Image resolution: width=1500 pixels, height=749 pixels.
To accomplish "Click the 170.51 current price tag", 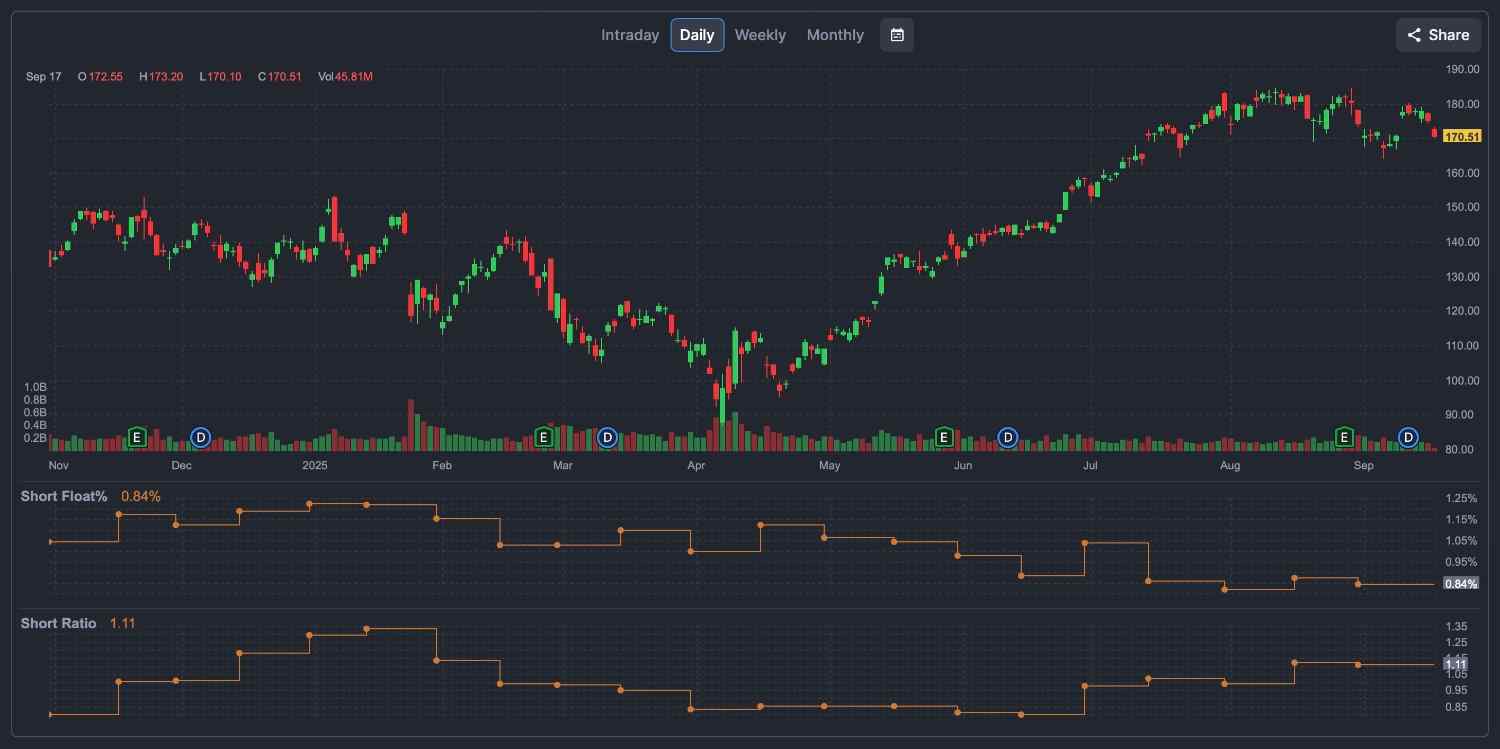I will pyautogui.click(x=1461, y=135).
